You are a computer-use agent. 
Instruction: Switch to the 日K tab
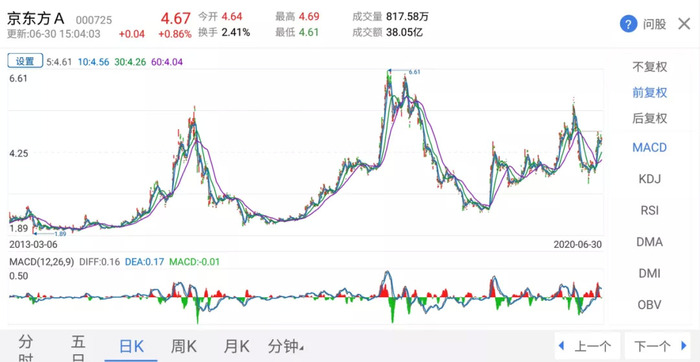pos(131,346)
